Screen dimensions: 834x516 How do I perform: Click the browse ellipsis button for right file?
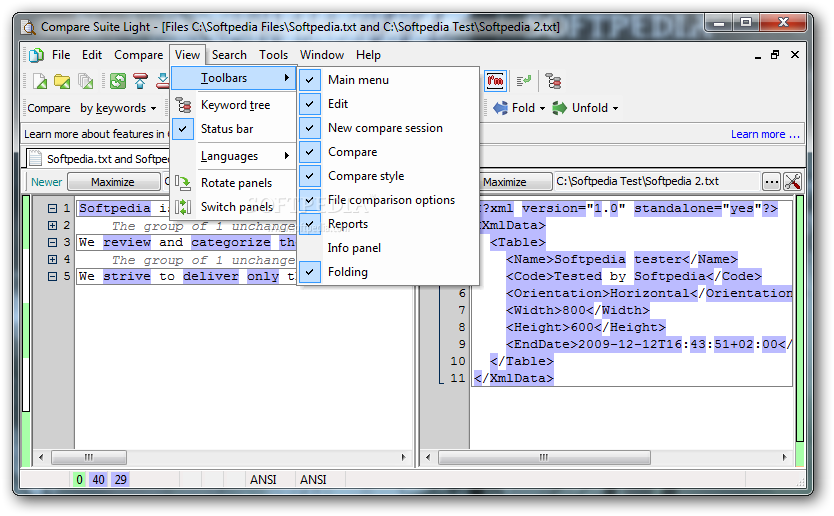(x=771, y=181)
